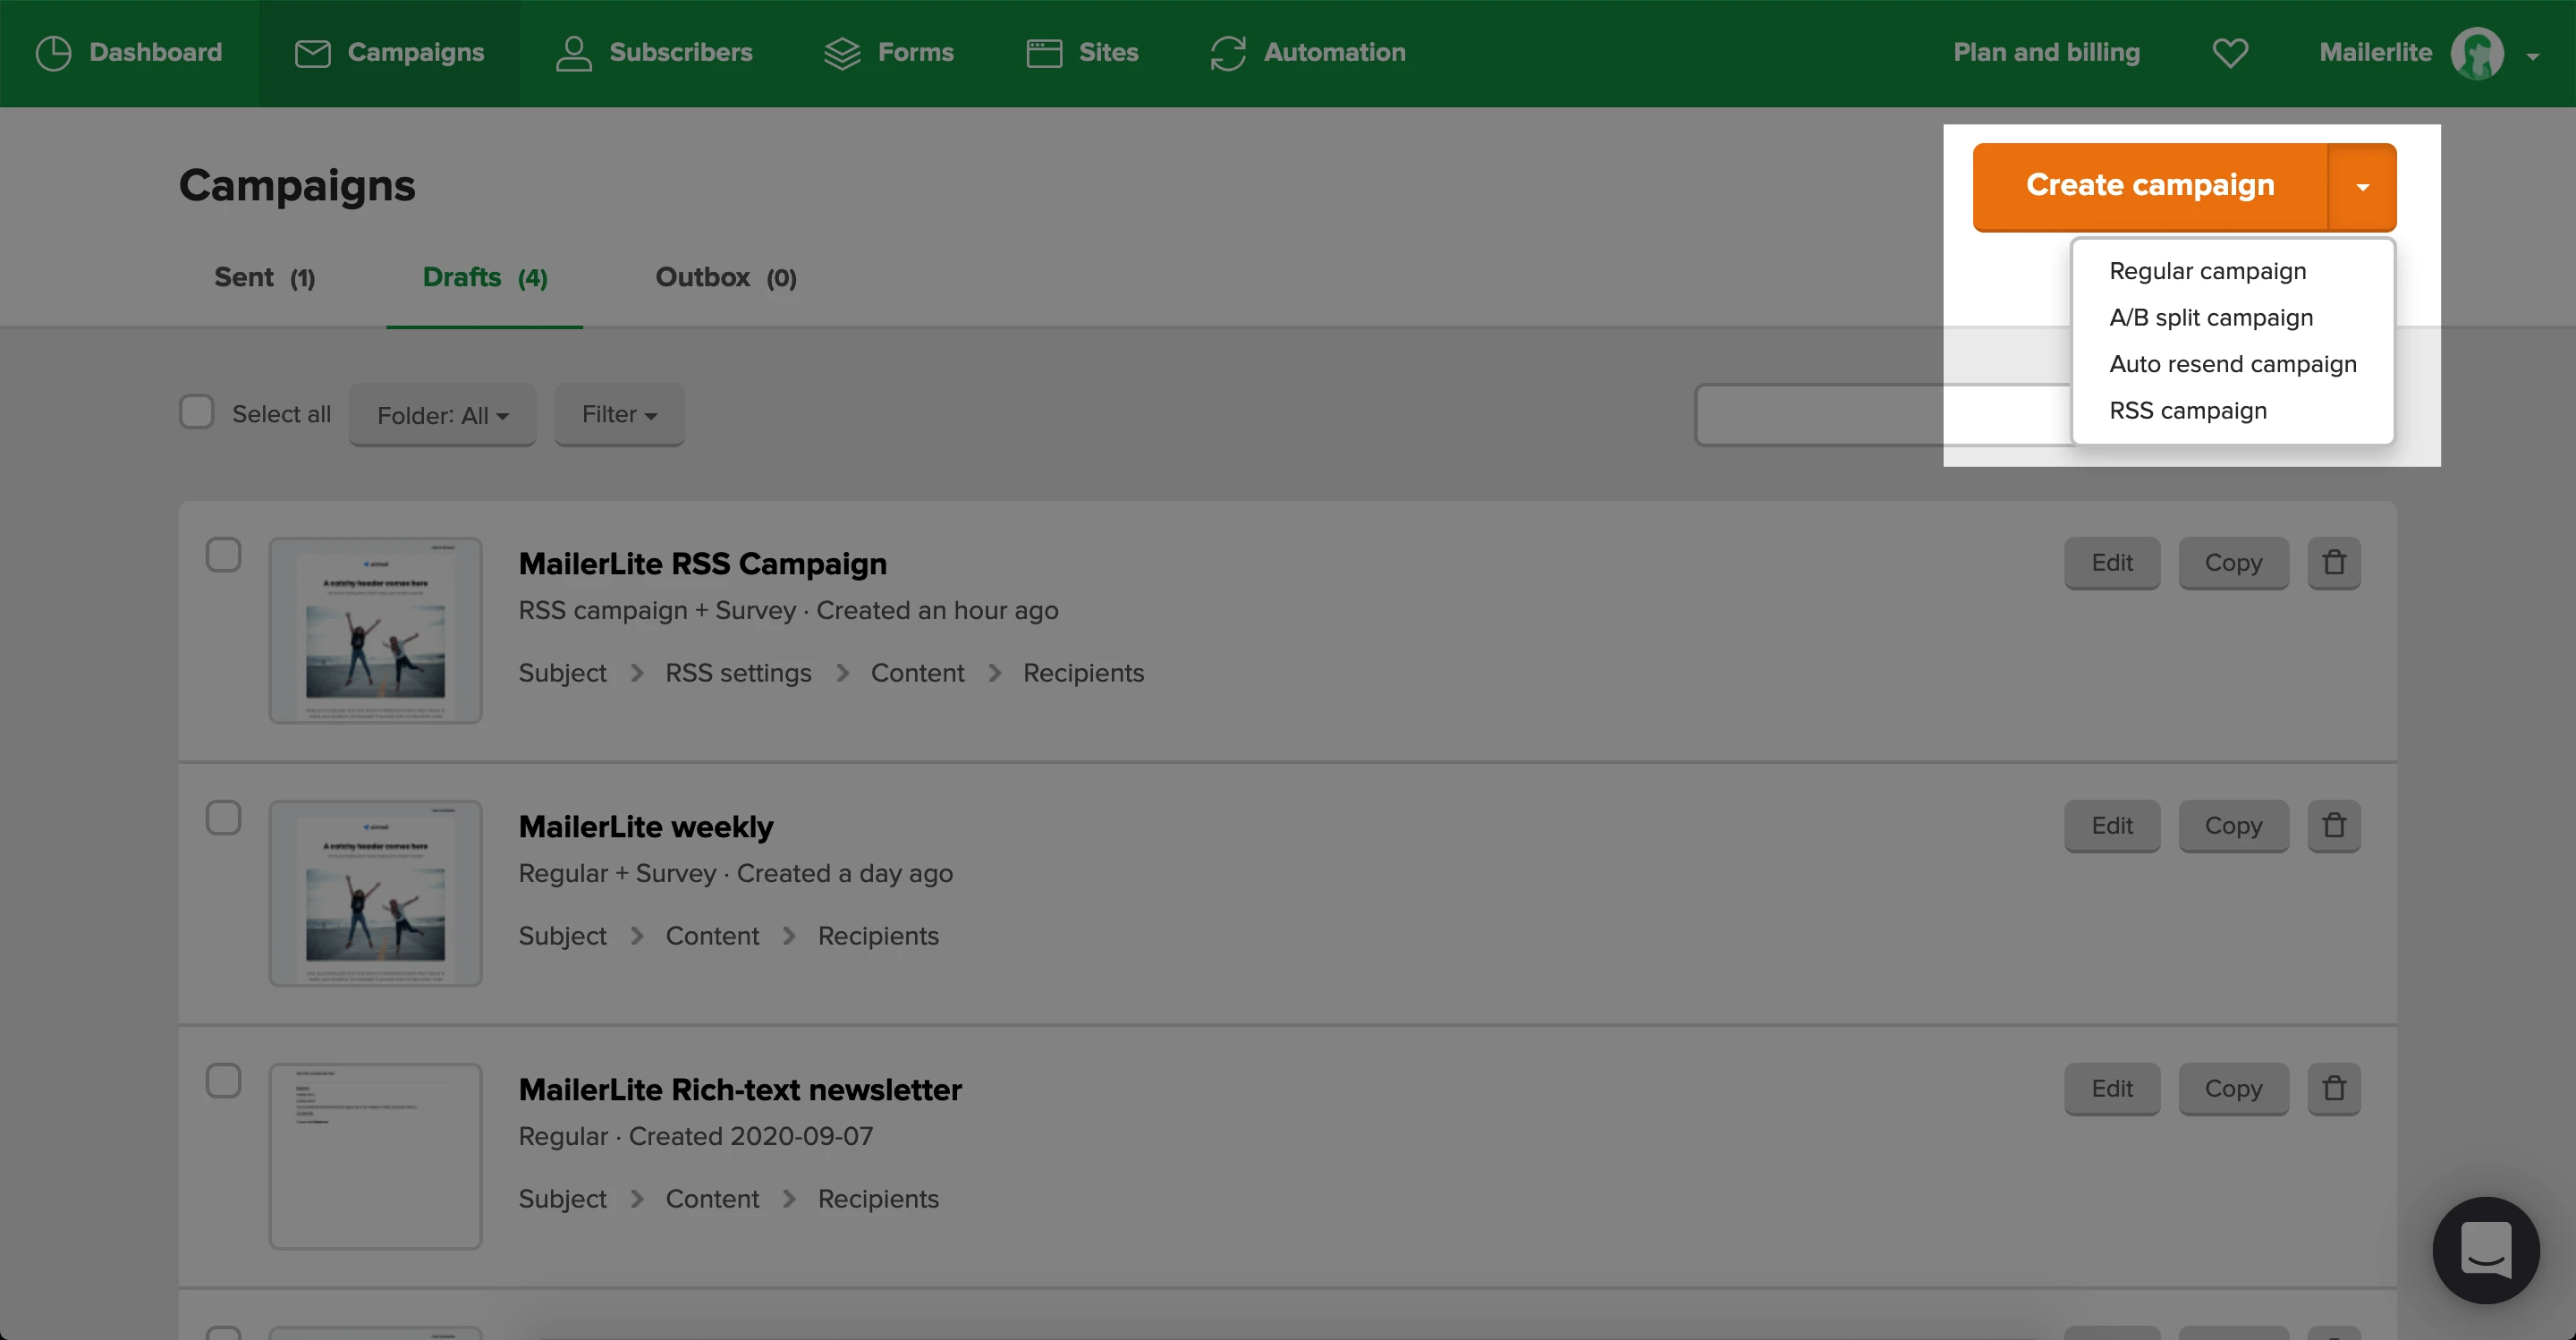Screen dimensions: 2576x1340
Task: Click the Automation refresh arrows icon
Action: 1227,53
